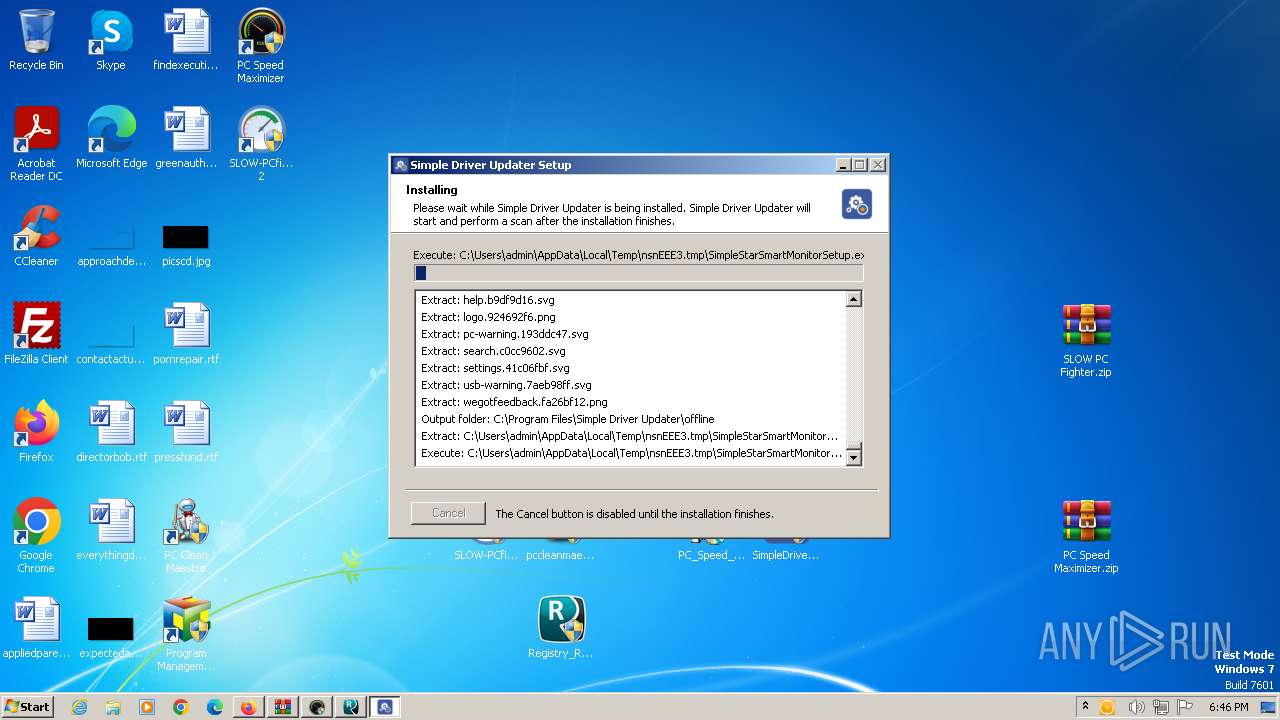Image resolution: width=1280 pixels, height=720 pixels.
Task: Click the log list scroll-down arrow
Action: point(854,457)
